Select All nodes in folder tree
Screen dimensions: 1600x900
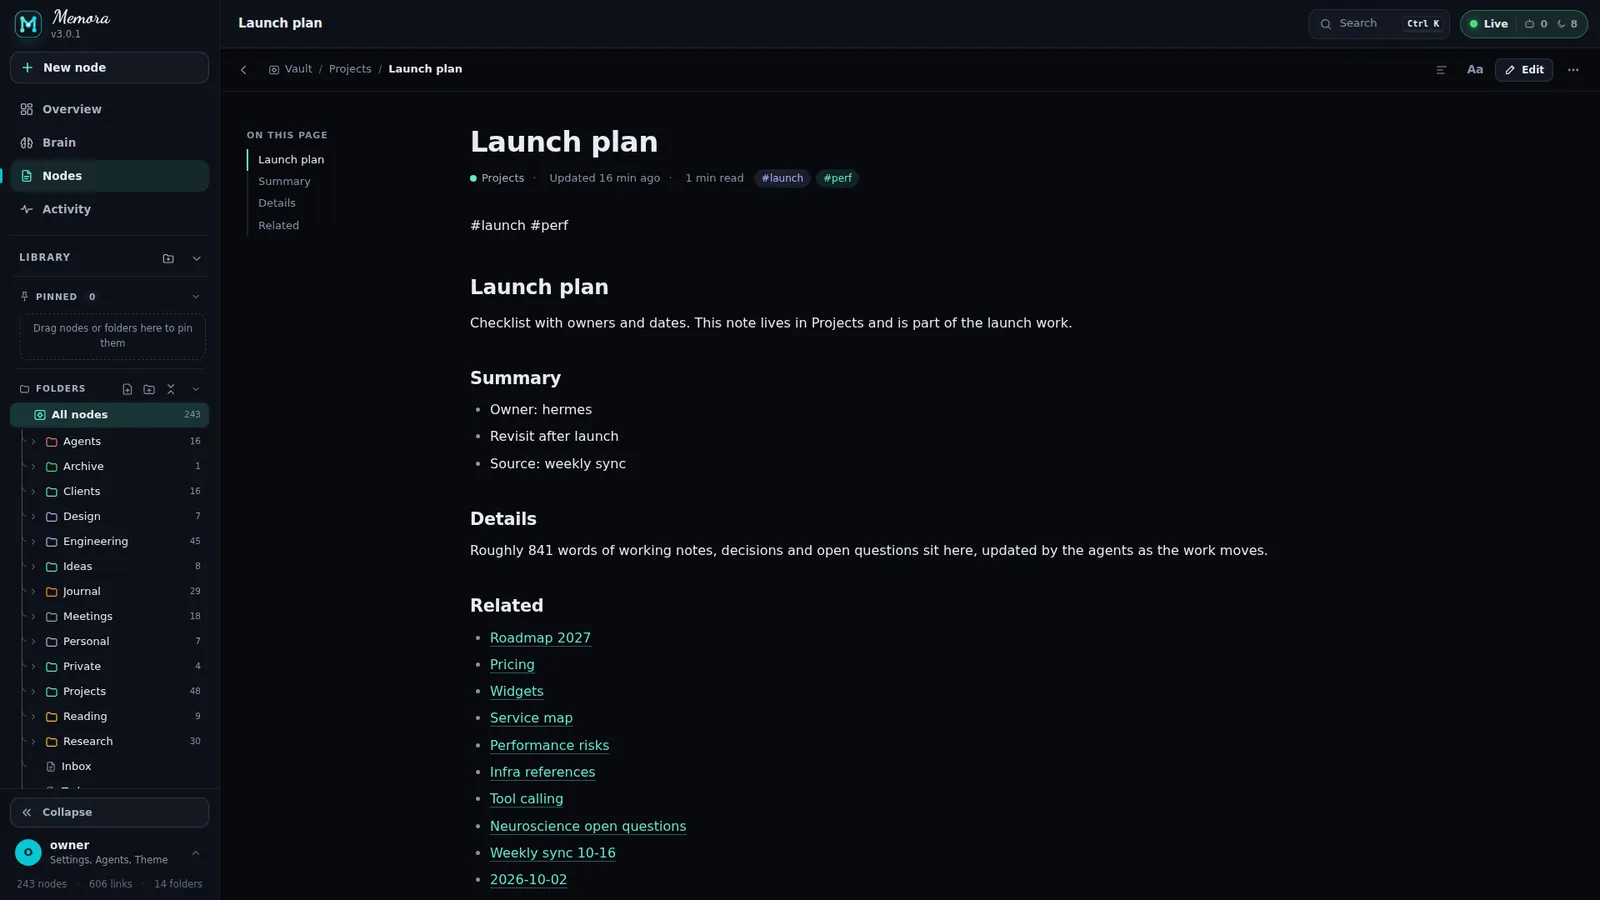(x=110, y=415)
